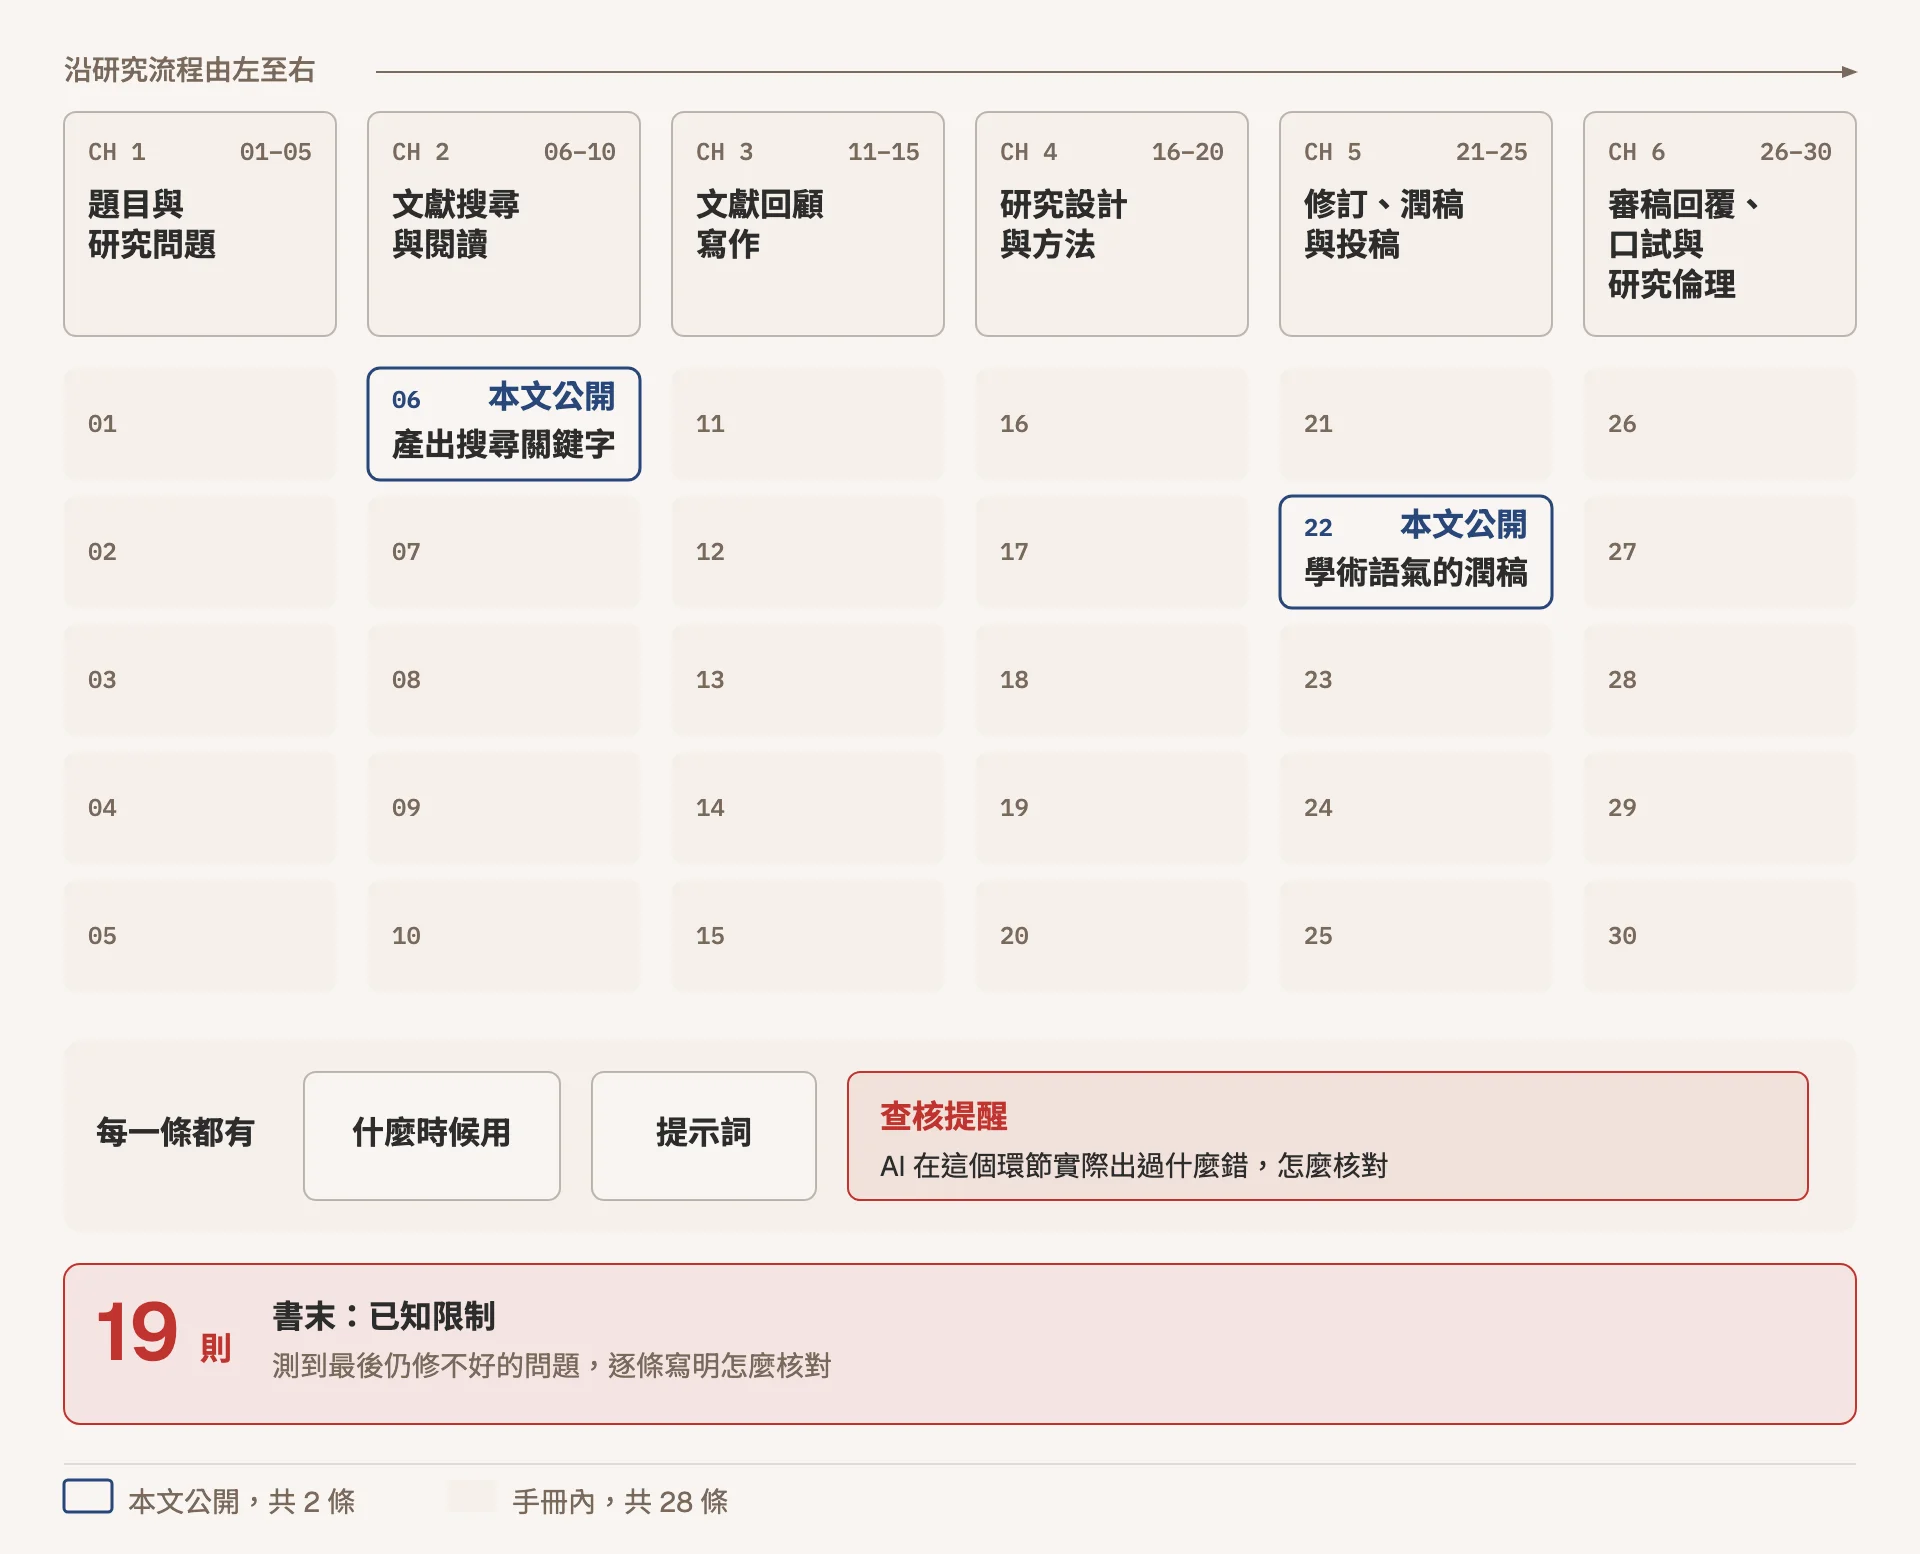Select locked entry 01
The image size is (1920, 1554).
click(x=200, y=424)
